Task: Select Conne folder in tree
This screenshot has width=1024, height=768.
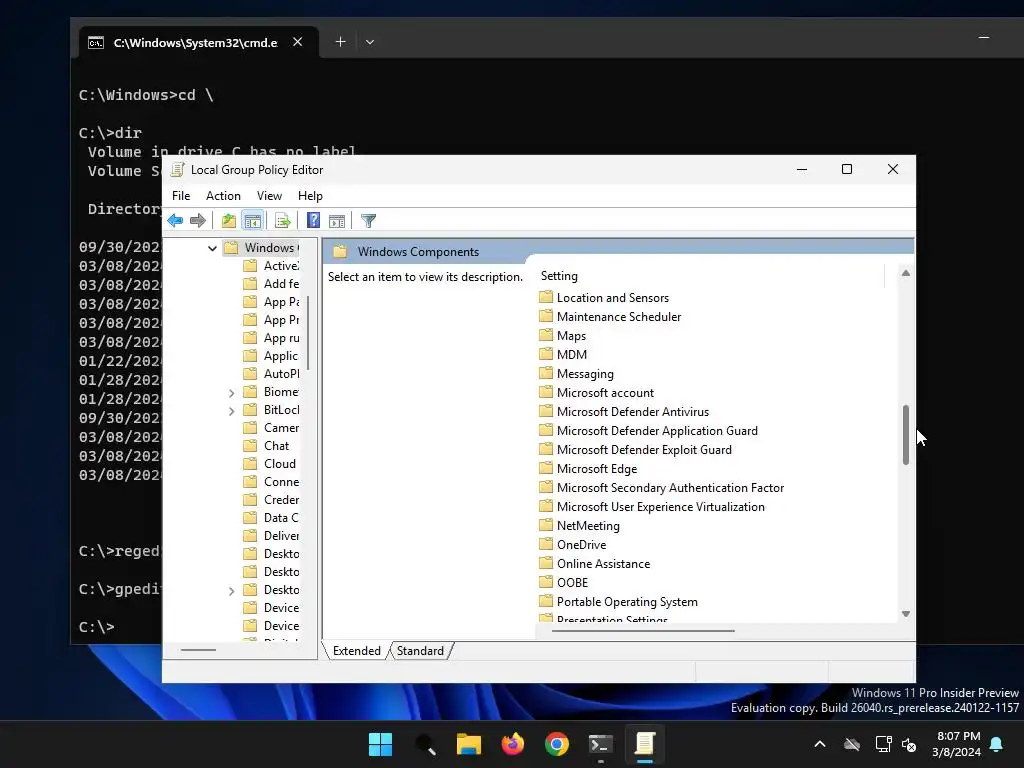Action: (271, 482)
